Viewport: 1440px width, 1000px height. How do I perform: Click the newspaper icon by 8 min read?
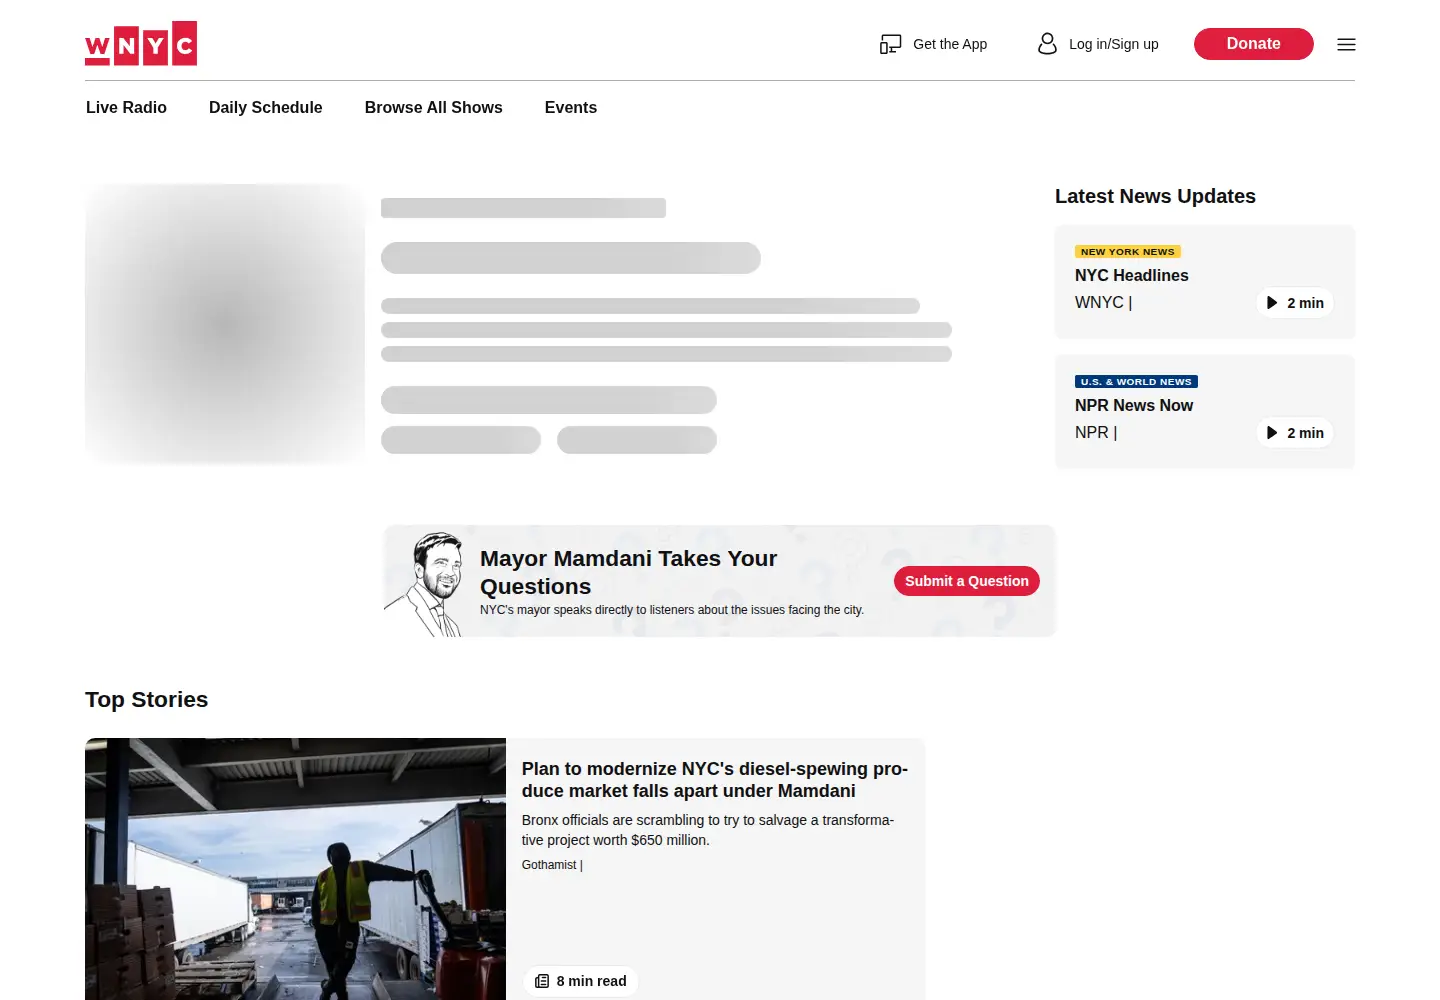542,981
